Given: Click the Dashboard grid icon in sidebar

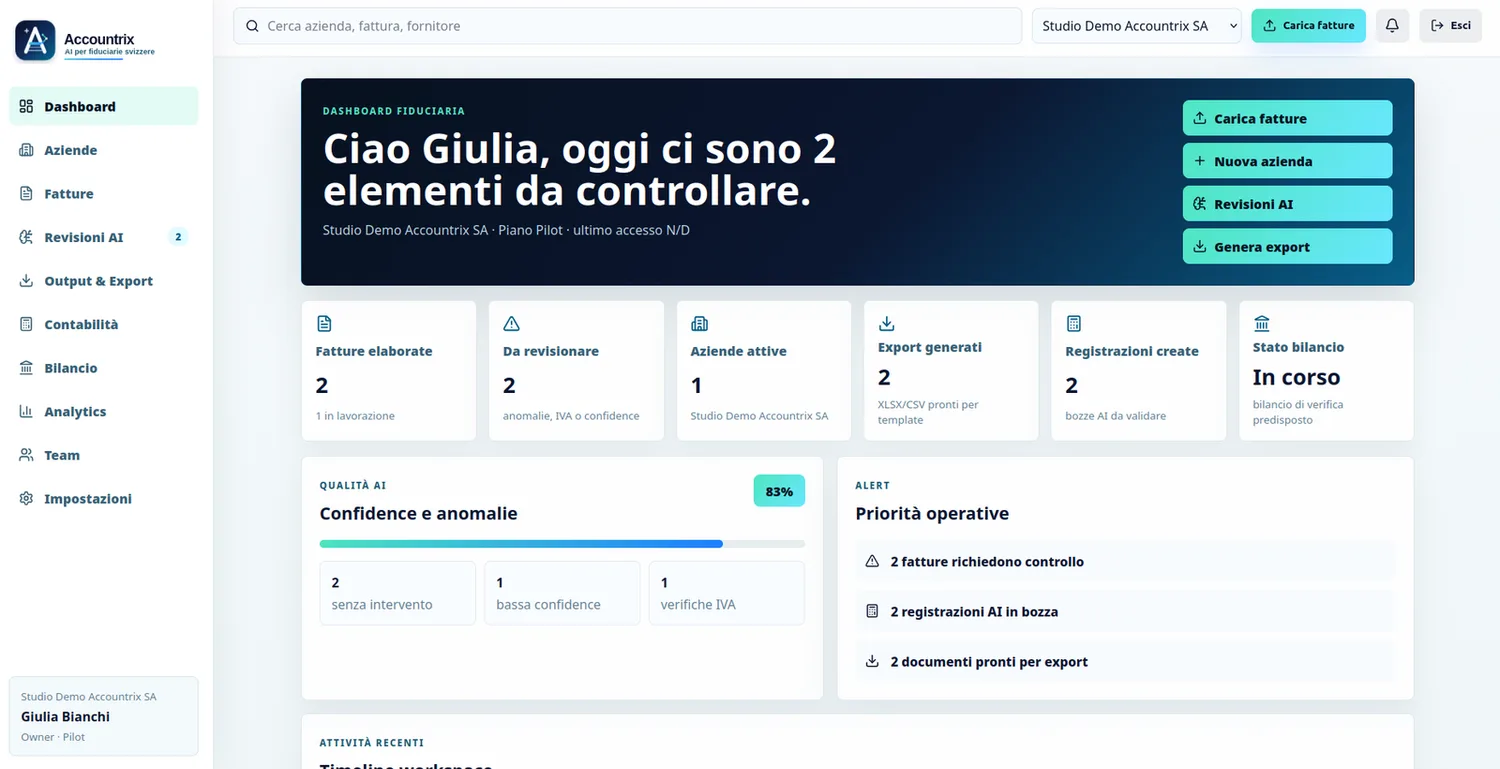Looking at the screenshot, I should [x=27, y=106].
